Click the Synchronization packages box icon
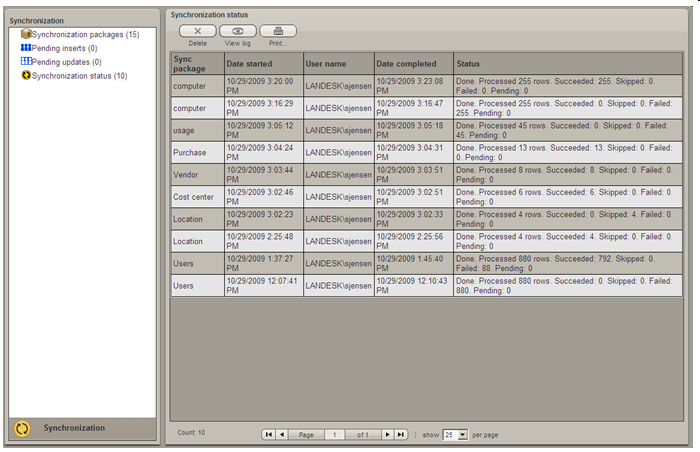 coord(26,34)
